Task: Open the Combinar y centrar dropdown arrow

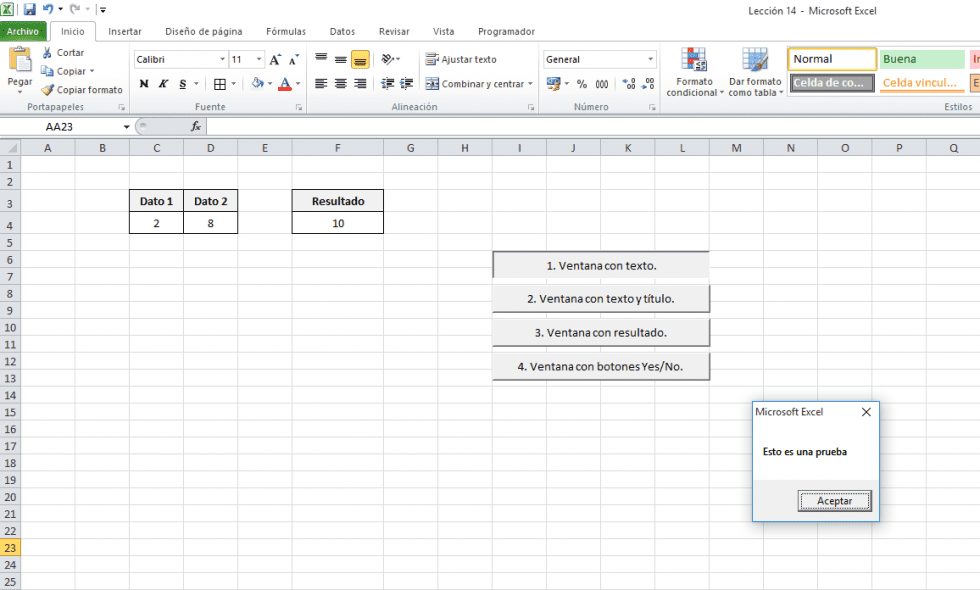Action: pyautogui.click(x=530, y=84)
